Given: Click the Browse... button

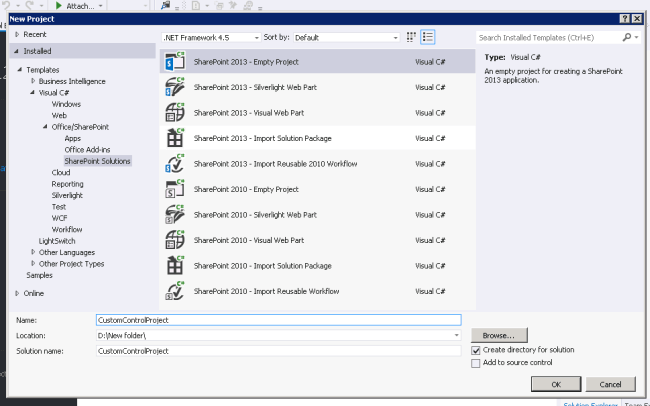Looking at the screenshot, I should (498, 335).
